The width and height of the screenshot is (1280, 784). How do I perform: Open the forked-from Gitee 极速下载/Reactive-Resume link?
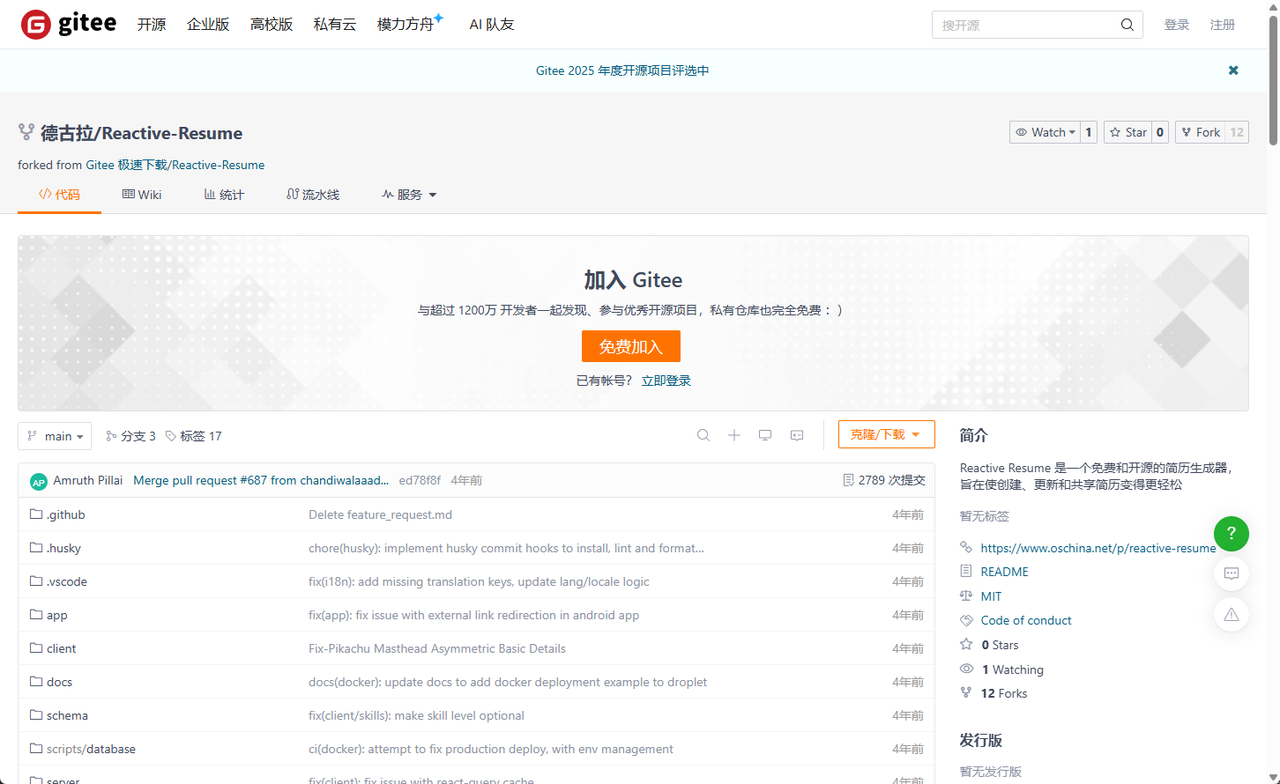pyautogui.click(x=175, y=165)
